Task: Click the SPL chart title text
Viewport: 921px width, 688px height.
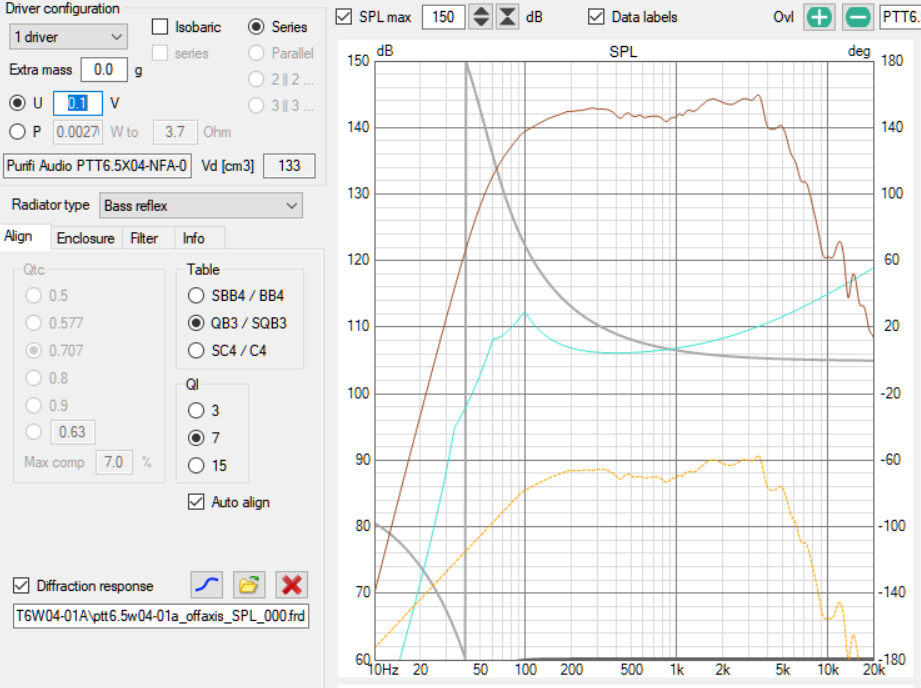Action: [623, 52]
